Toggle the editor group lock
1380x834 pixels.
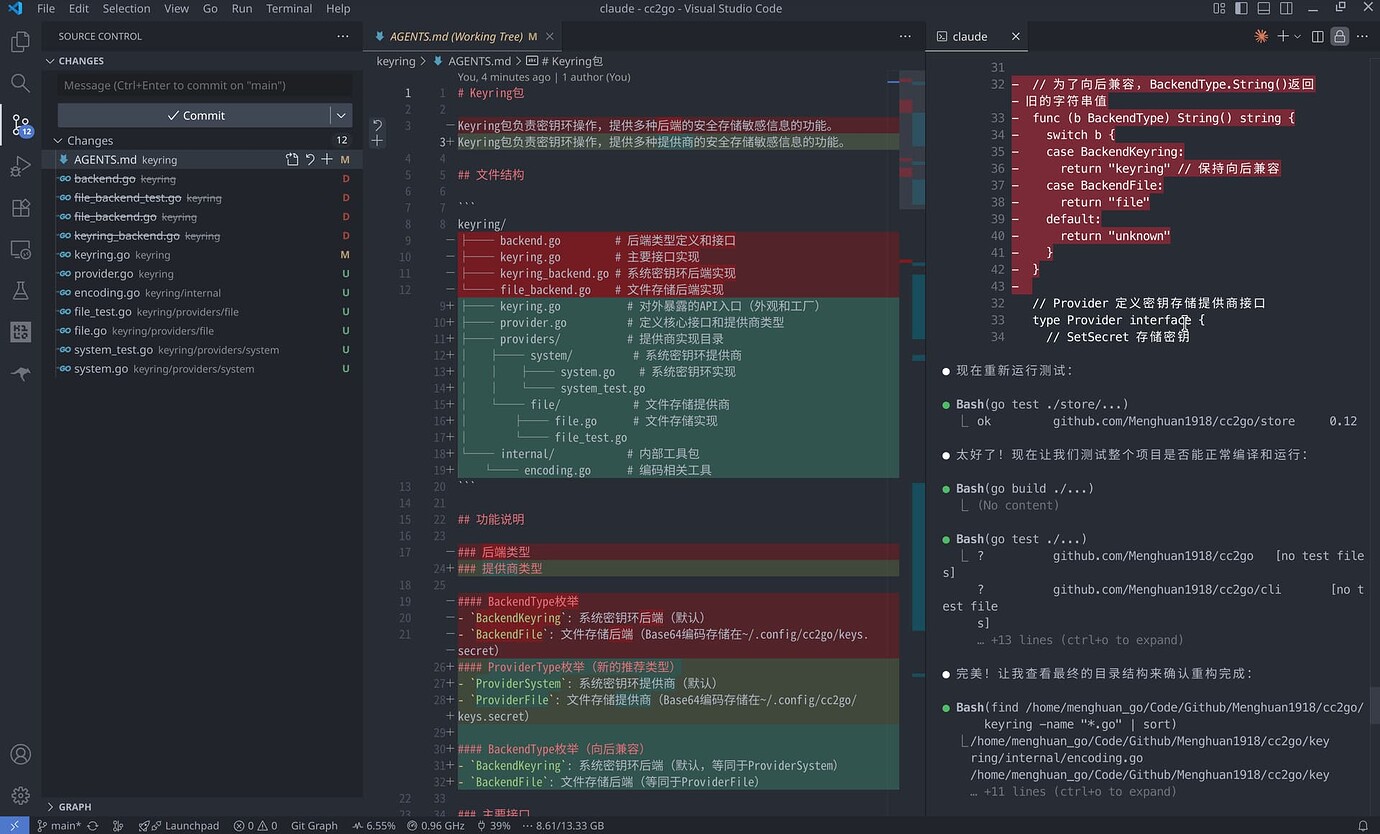click(x=1339, y=36)
